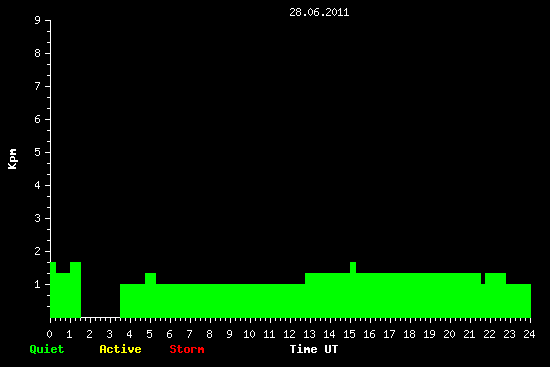This screenshot has width=550, height=367.
Task: Click the narrow notch near hour 21.5
Action: [483, 279]
